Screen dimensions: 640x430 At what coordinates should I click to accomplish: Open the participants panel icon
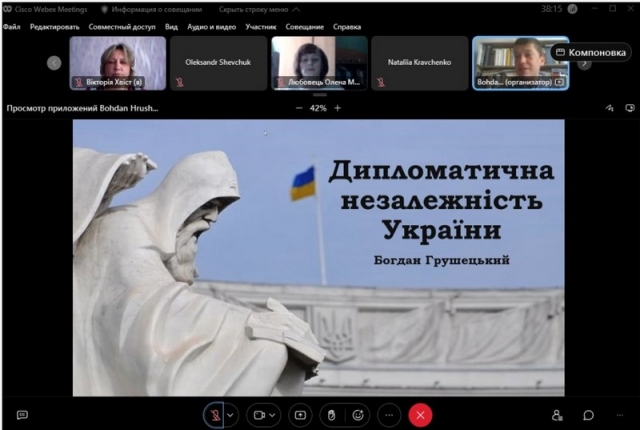coord(558,415)
